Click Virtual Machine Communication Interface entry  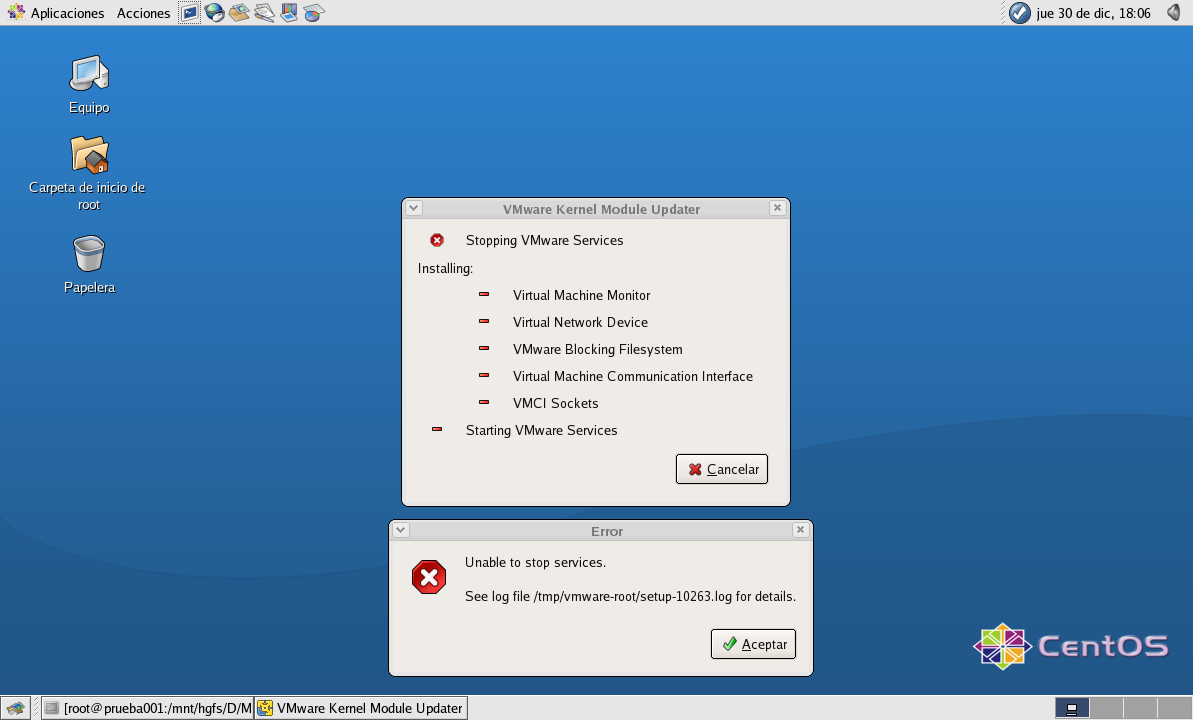point(633,376)
